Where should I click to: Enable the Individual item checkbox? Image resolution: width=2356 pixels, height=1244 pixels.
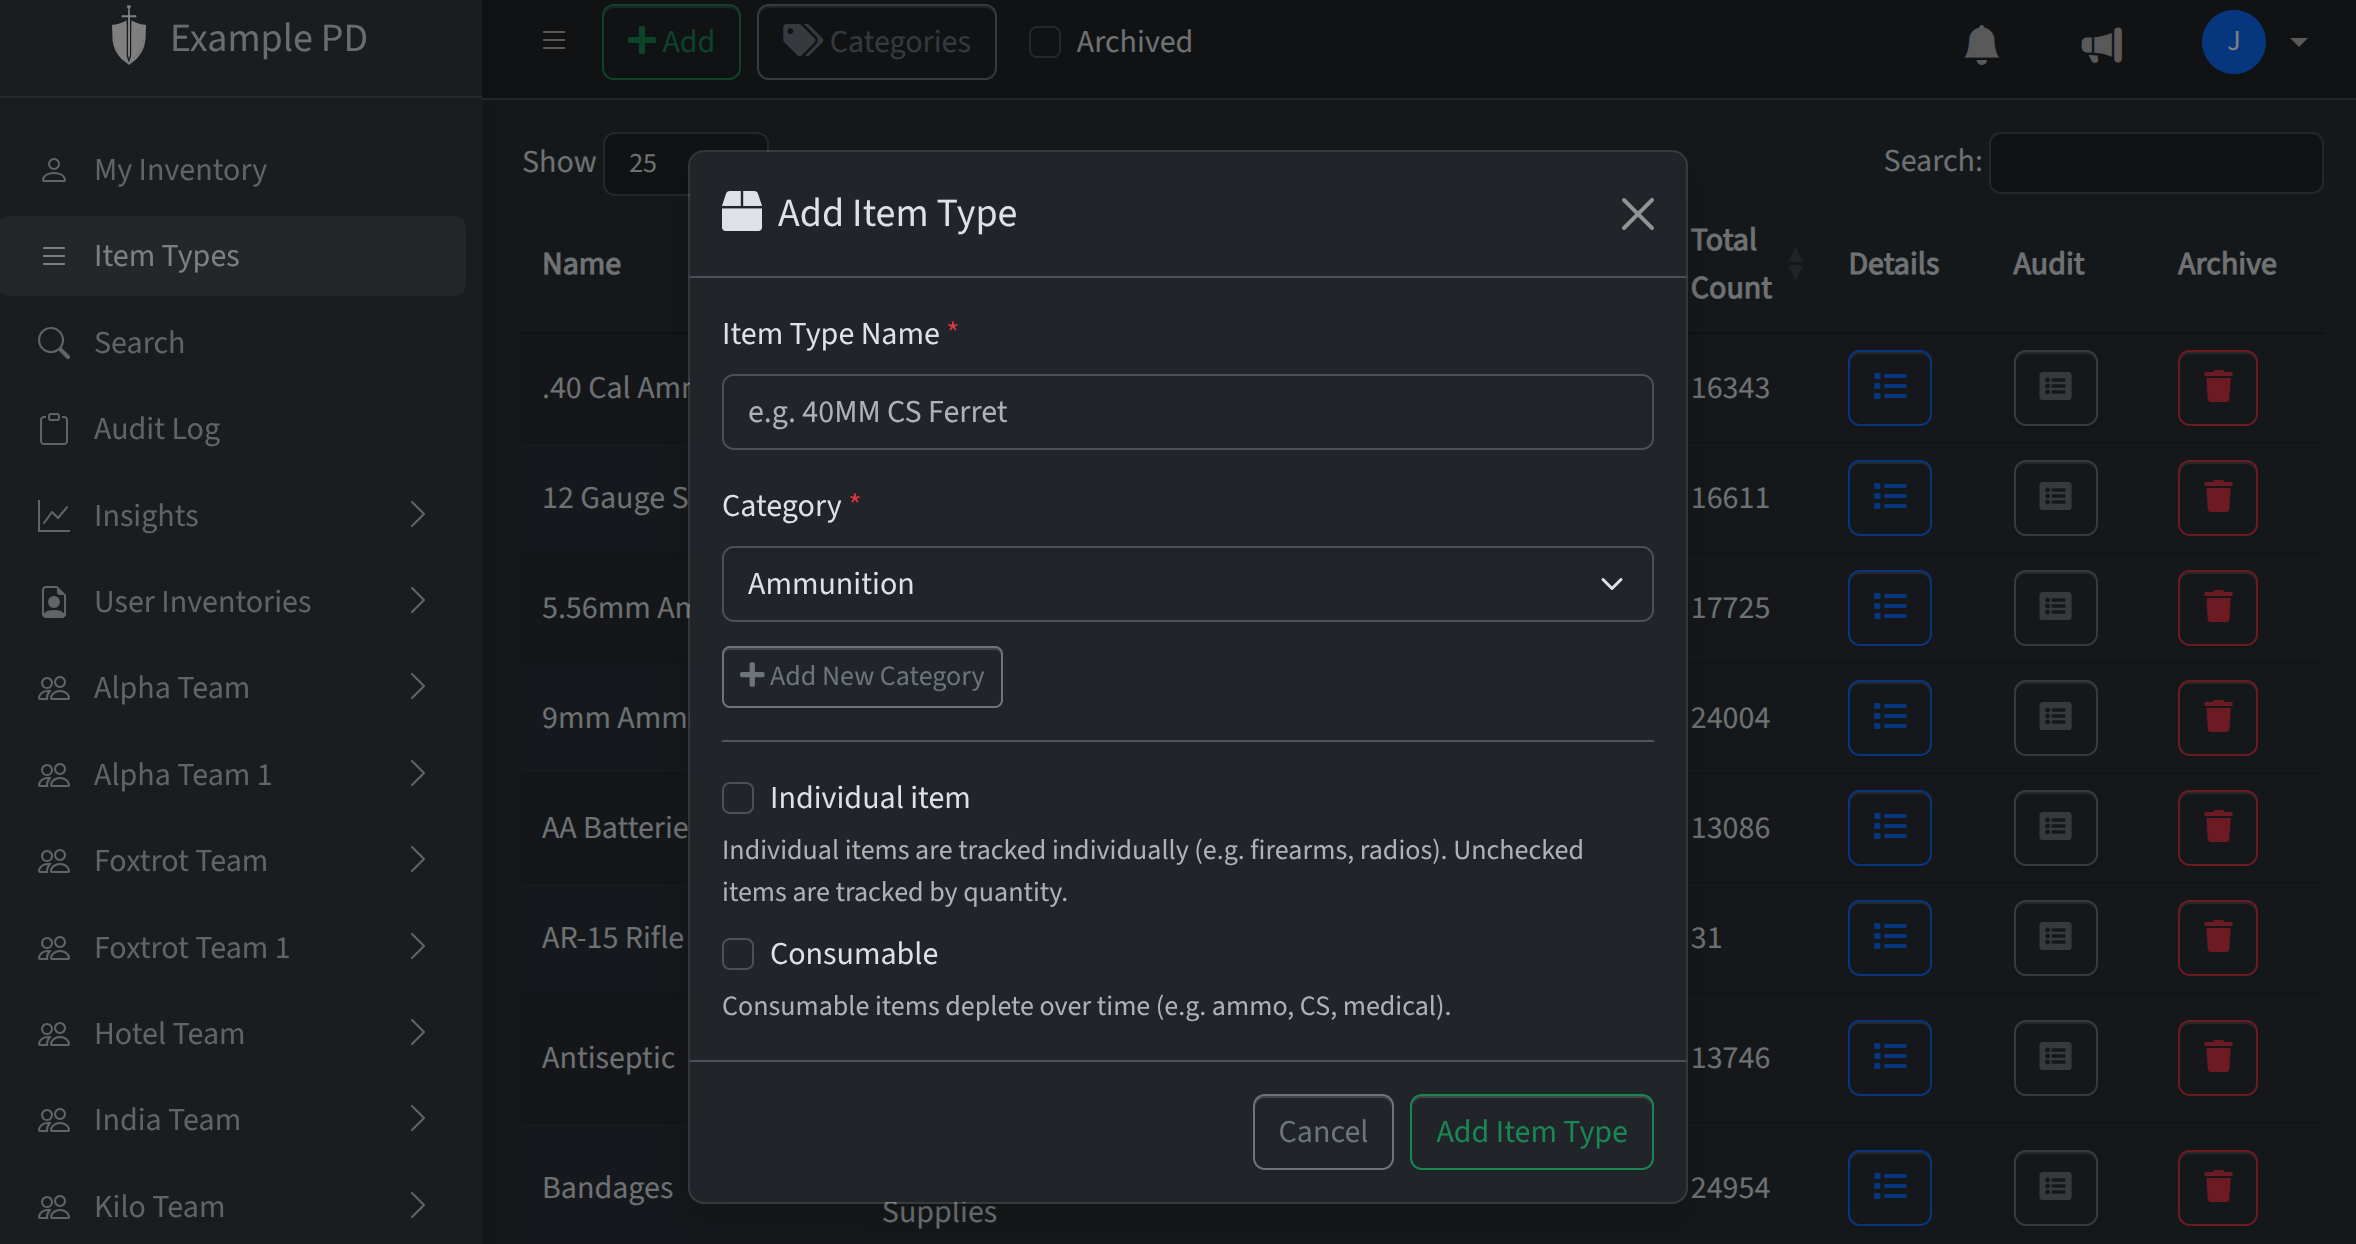point(737,797)
